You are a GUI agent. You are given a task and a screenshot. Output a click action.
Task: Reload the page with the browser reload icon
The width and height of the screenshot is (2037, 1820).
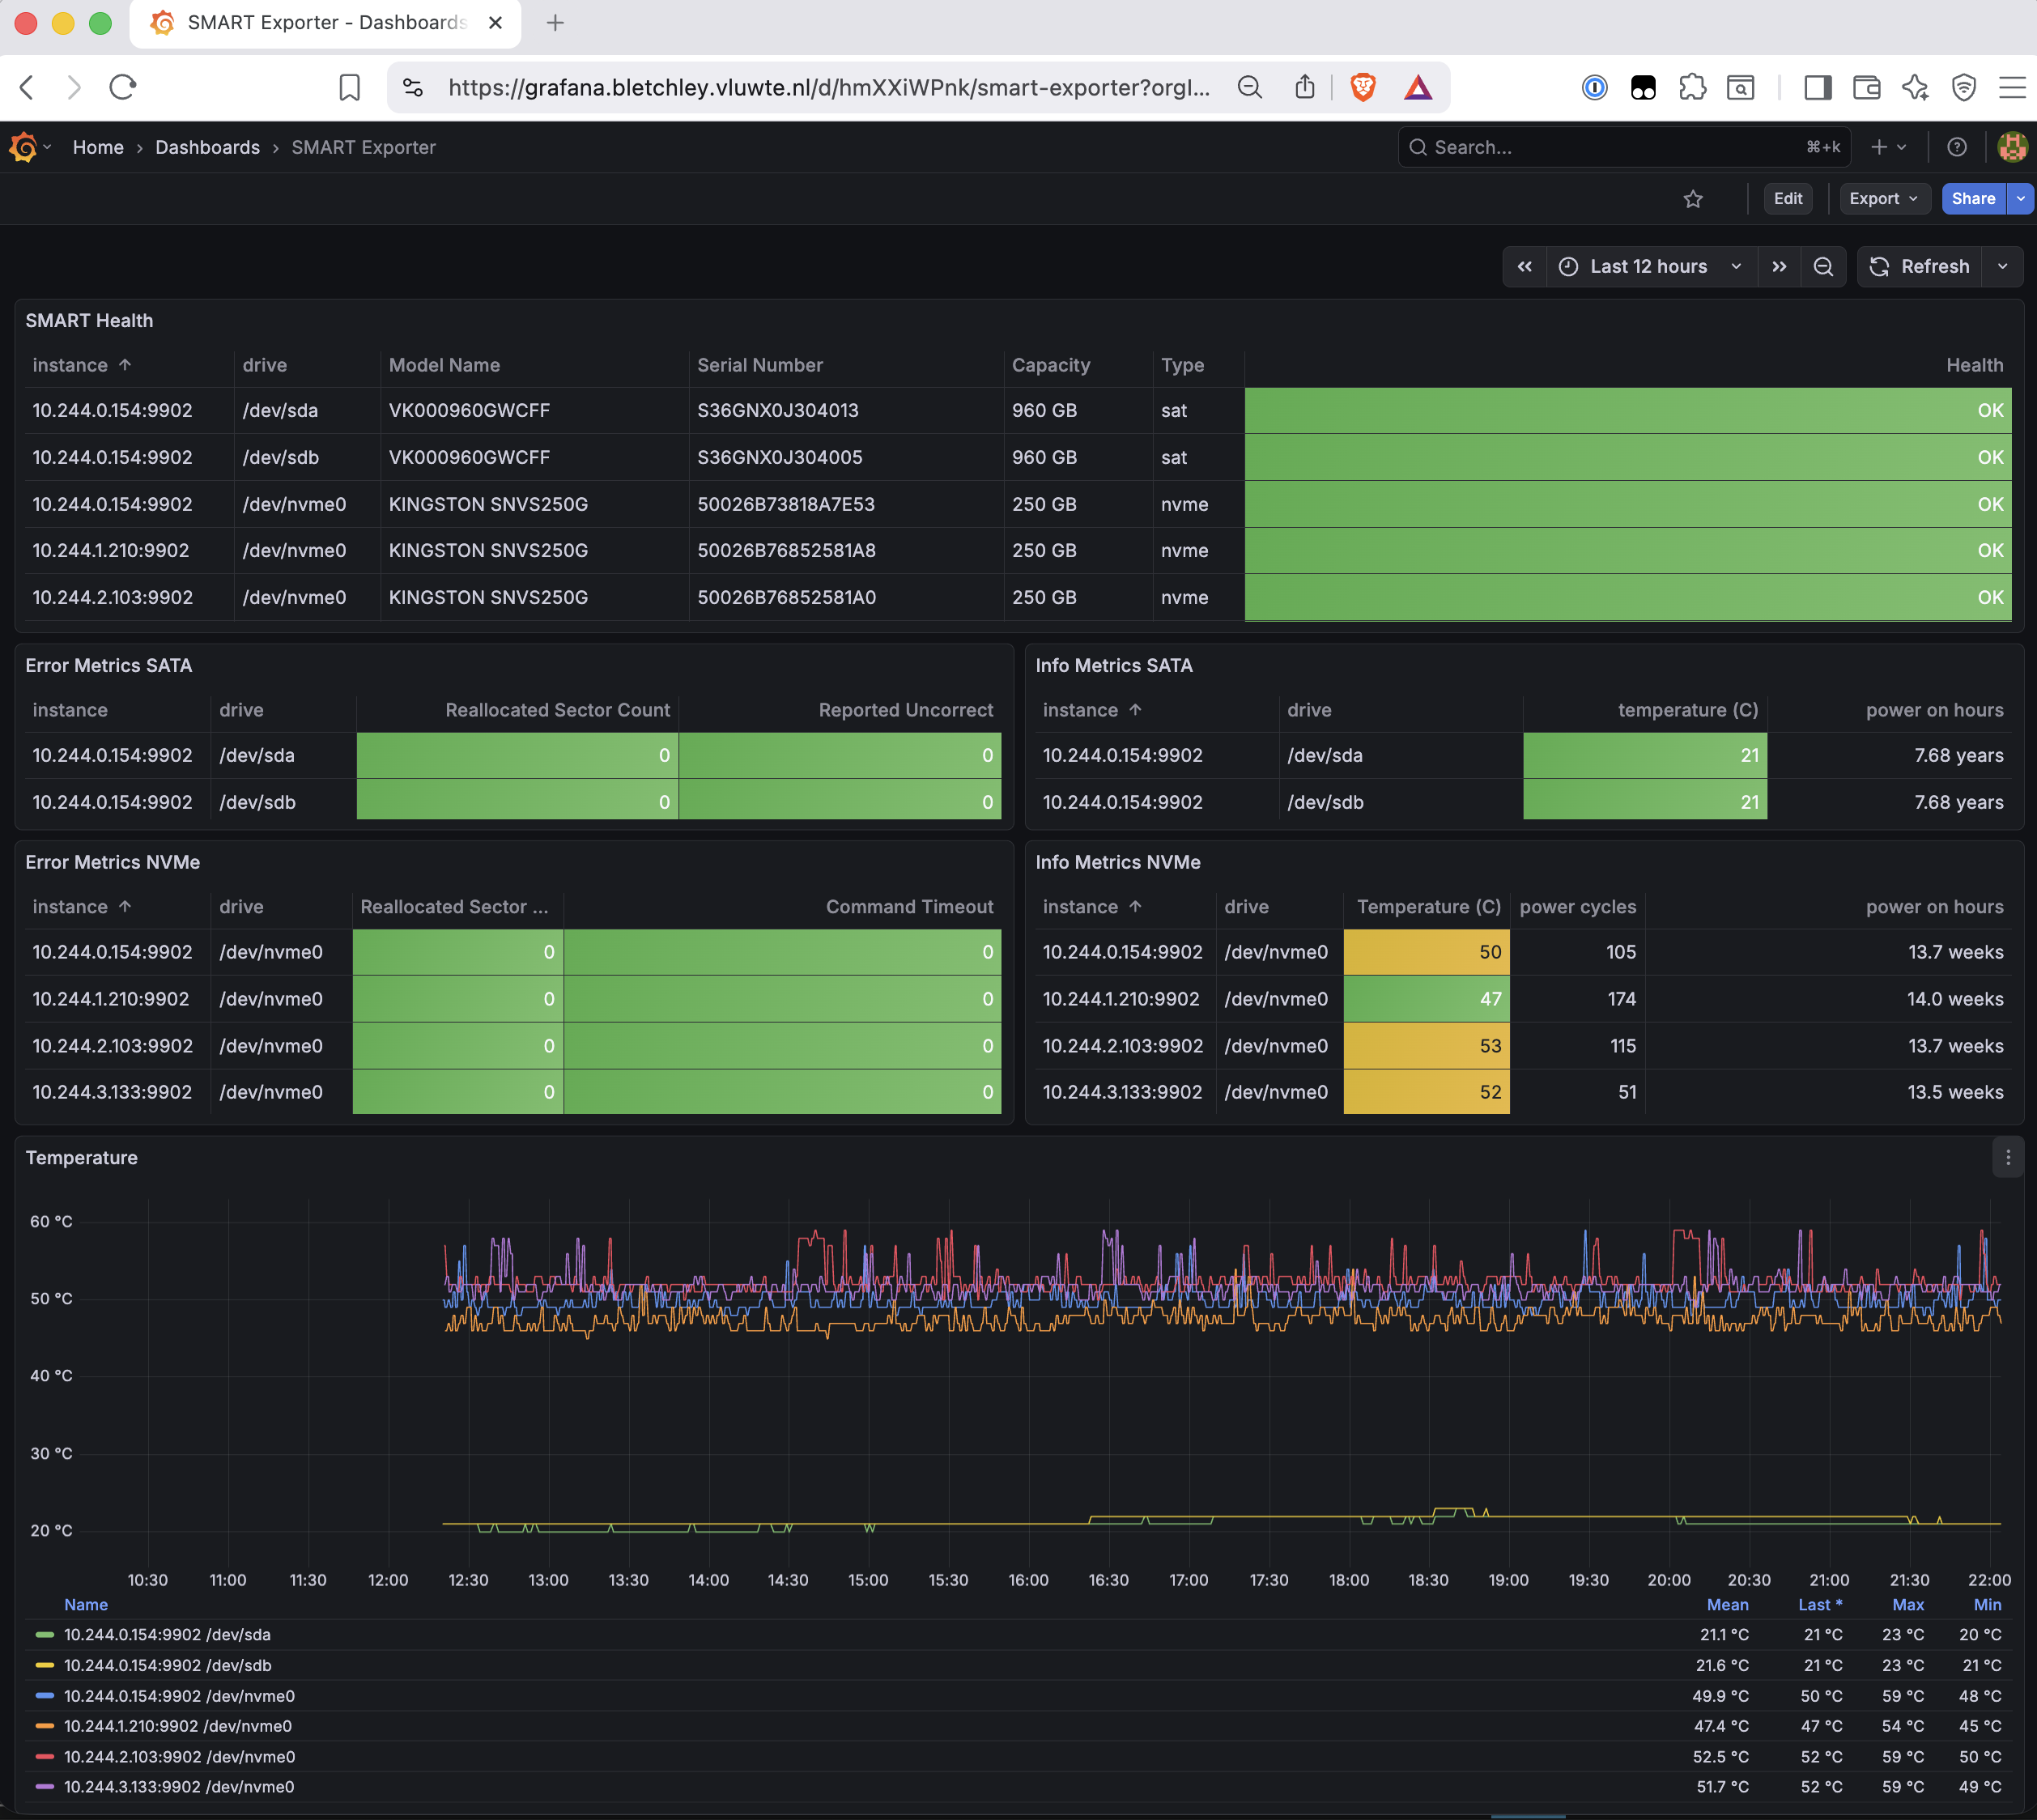(x=123, y=87)
